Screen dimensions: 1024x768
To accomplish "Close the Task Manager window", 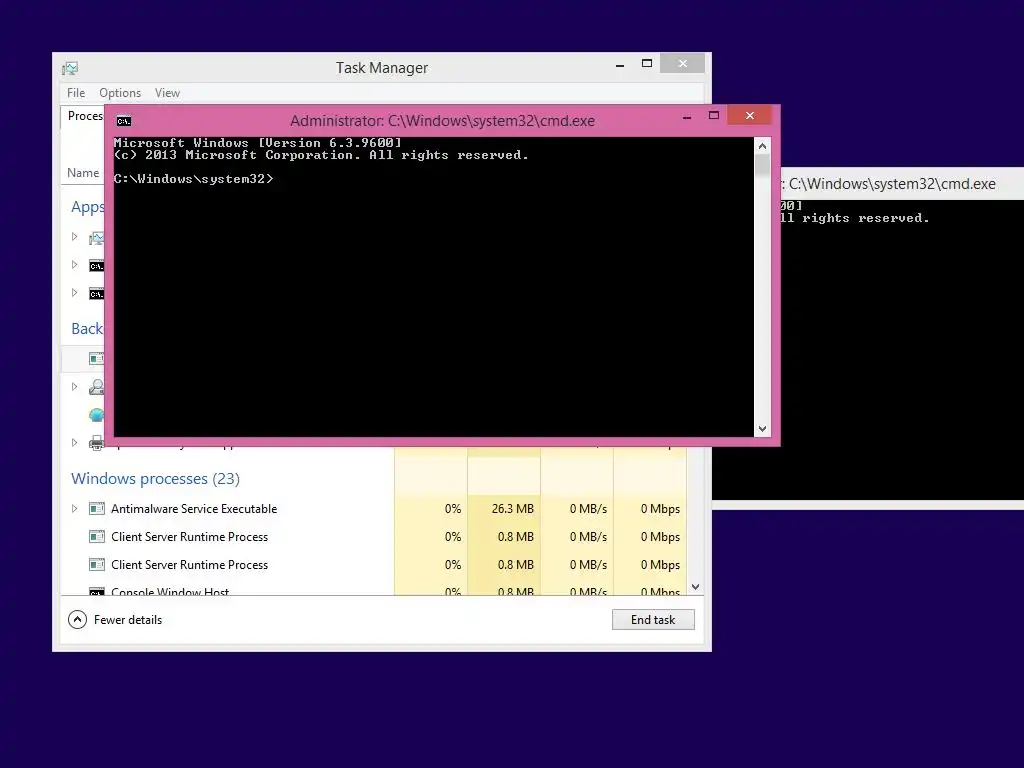I will click(682, 63).
